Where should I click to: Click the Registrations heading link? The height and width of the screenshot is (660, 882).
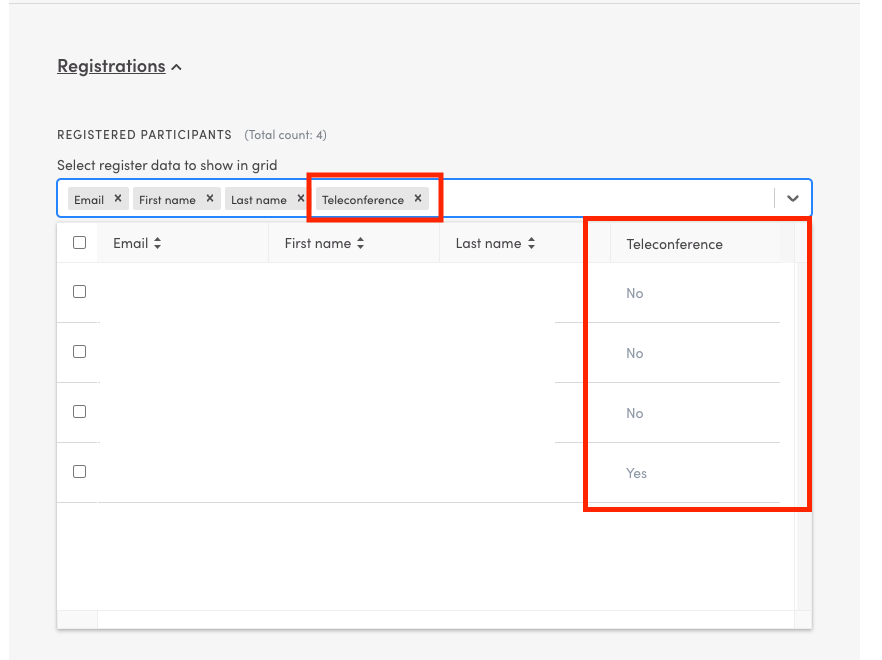(111, 66)
